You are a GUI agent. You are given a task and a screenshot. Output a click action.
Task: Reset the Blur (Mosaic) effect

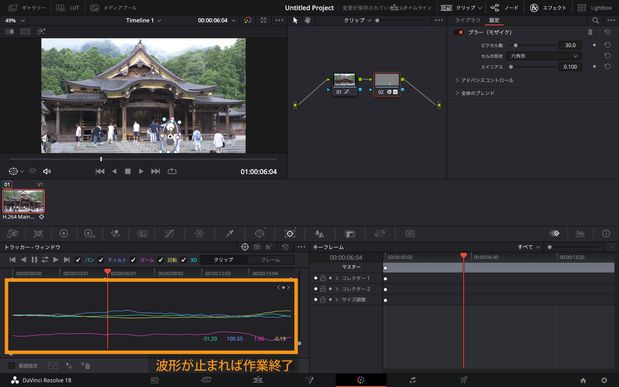click(607, 32)
